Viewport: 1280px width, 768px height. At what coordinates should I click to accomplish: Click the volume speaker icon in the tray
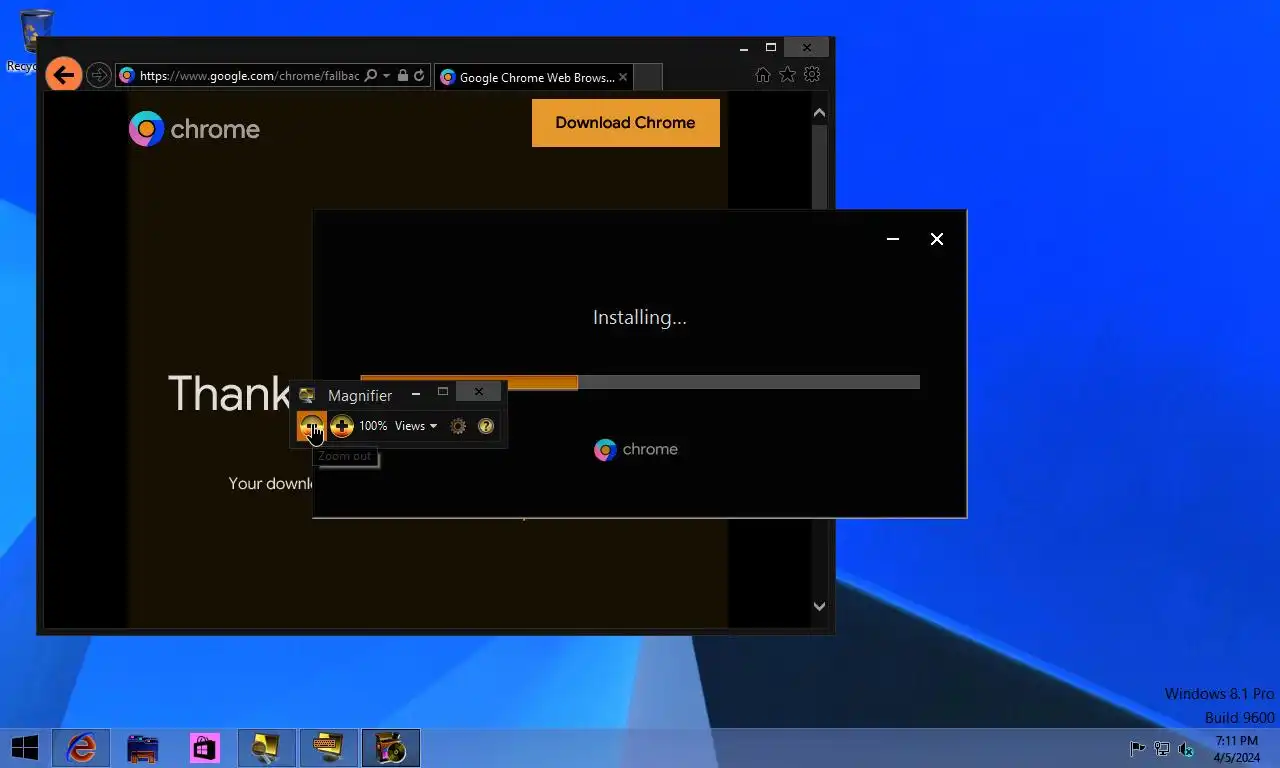click(1186, 748)
